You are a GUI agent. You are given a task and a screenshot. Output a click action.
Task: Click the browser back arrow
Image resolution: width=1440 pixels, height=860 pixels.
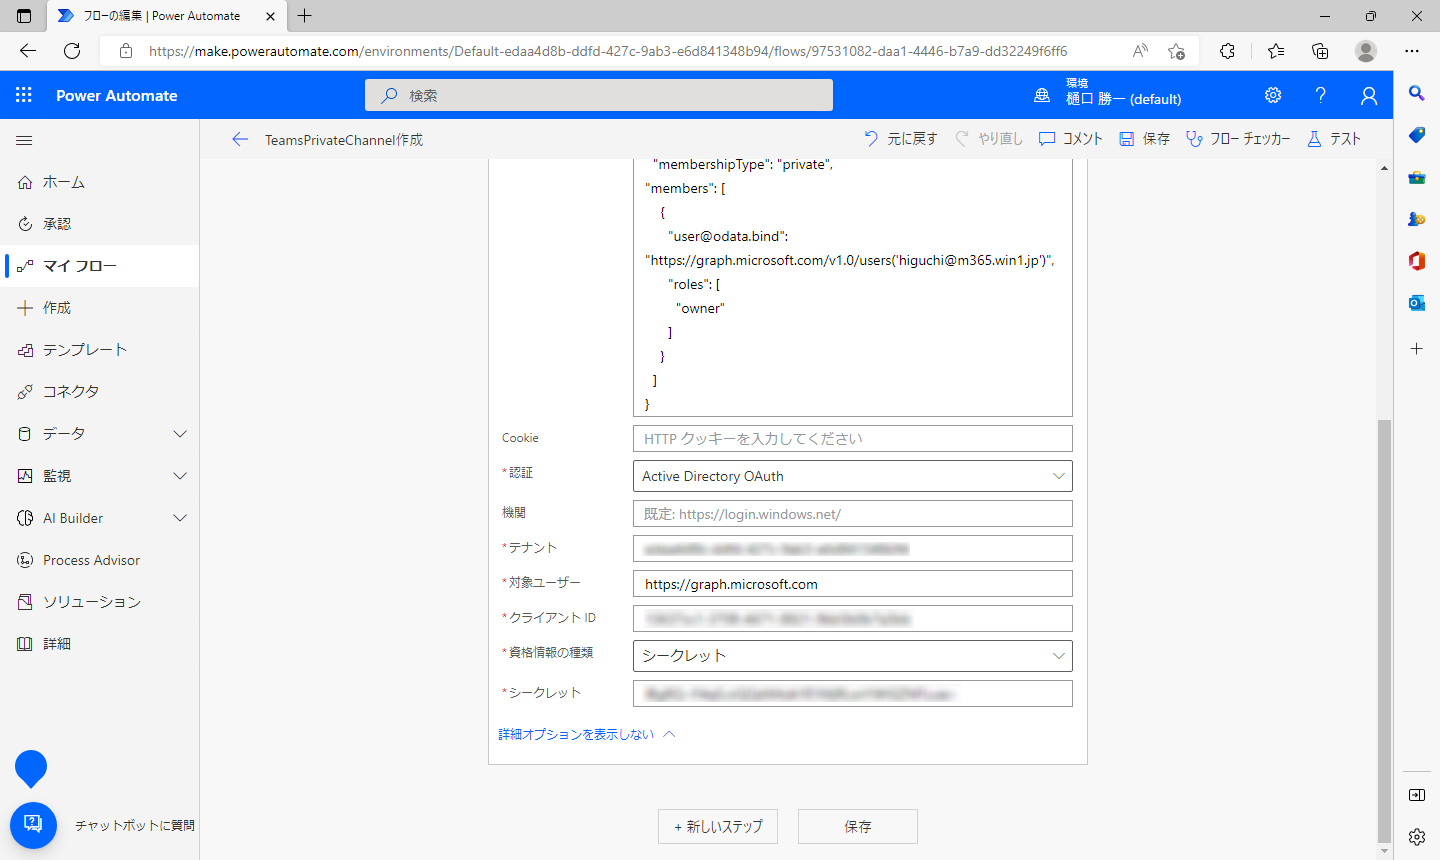tap(28, 51)
